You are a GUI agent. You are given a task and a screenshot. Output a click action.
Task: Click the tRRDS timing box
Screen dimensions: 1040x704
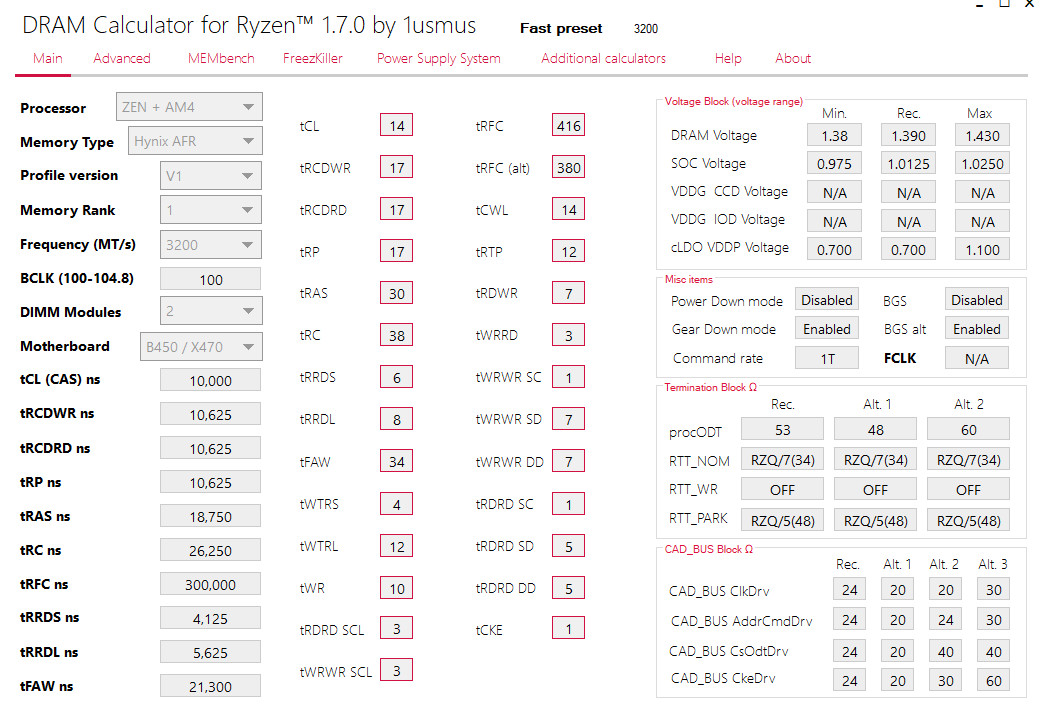(397, 377)
